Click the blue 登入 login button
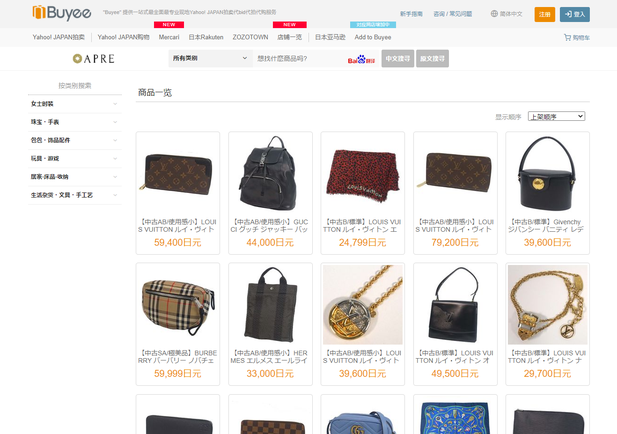 pos(575,14)
